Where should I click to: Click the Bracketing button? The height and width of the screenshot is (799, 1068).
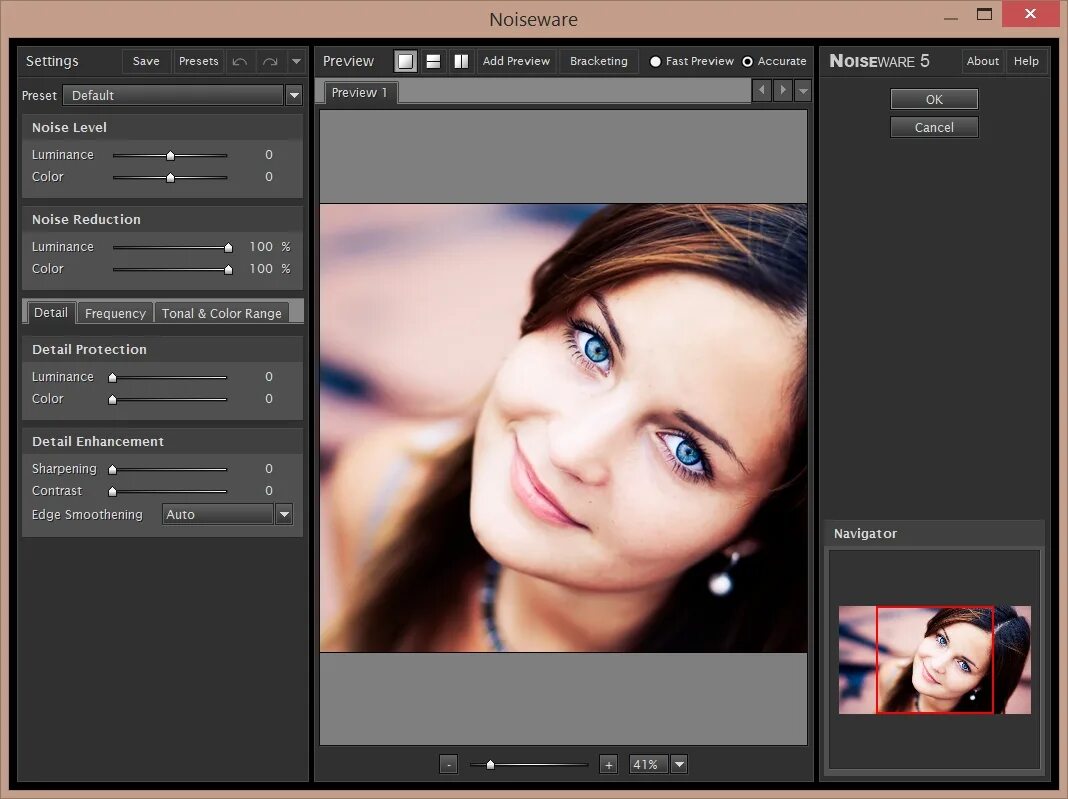[x=598, y=61]
